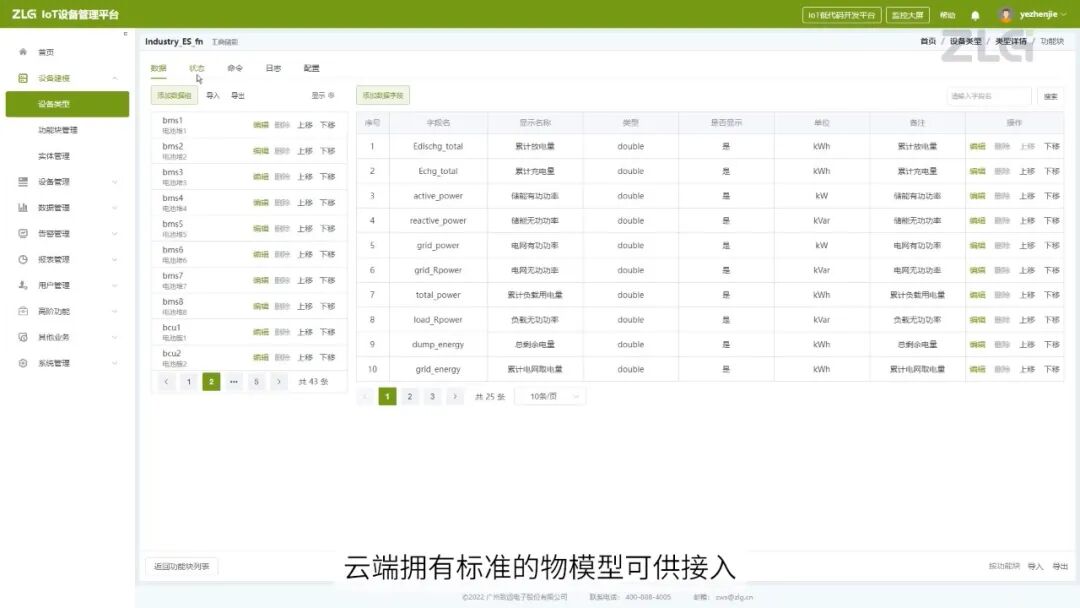Toggle the 显示 eye option above group list
The height and width of the screenshot is (608, 1080).
pos(322,96)
